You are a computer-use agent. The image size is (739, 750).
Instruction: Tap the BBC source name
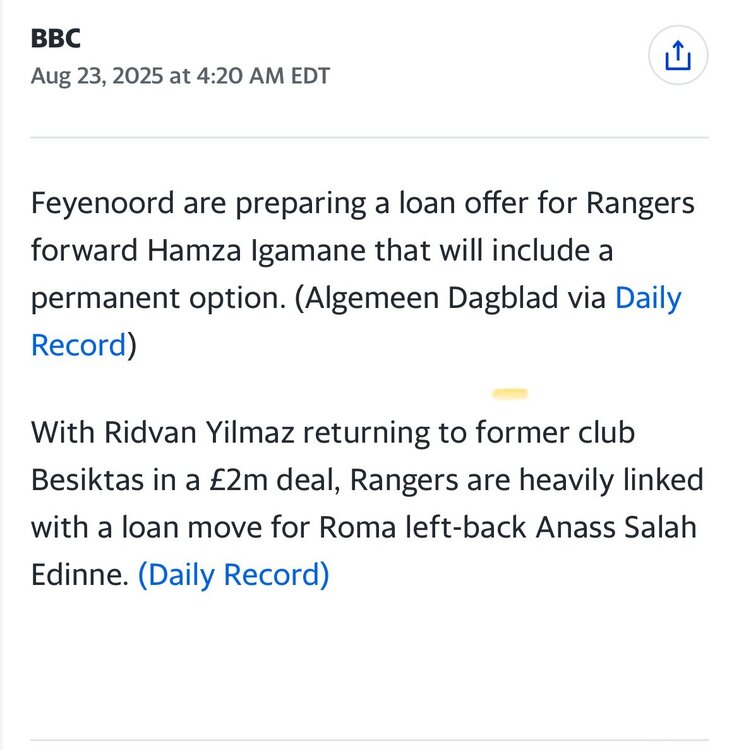coord(56,39)
